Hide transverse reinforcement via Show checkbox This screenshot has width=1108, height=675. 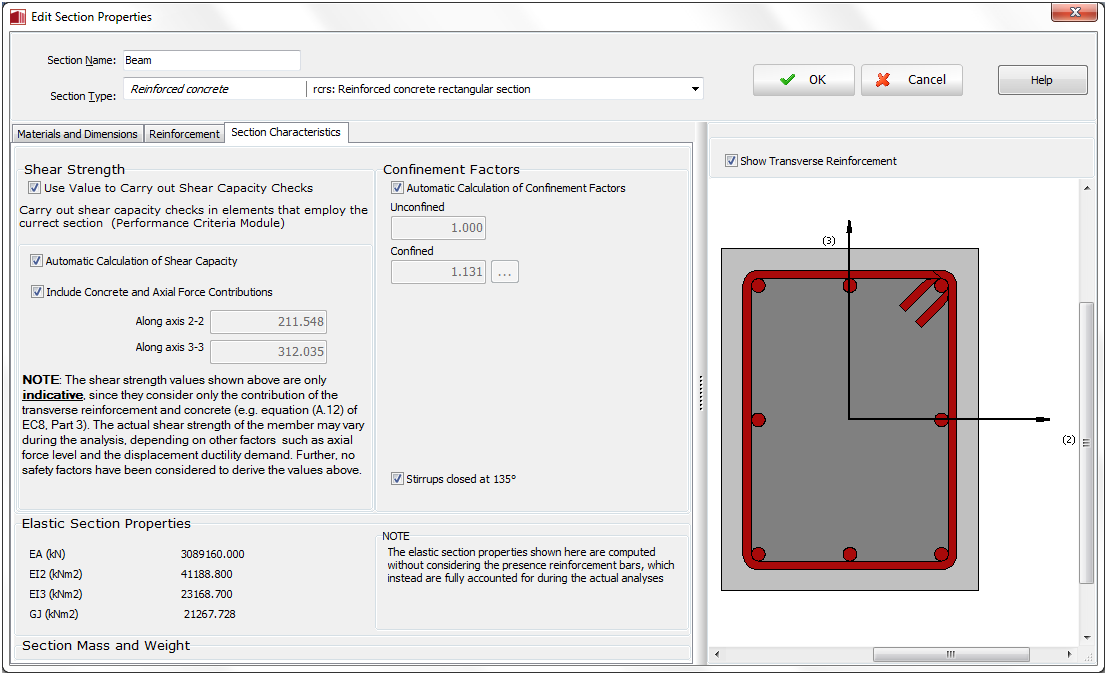pos(731,161)
